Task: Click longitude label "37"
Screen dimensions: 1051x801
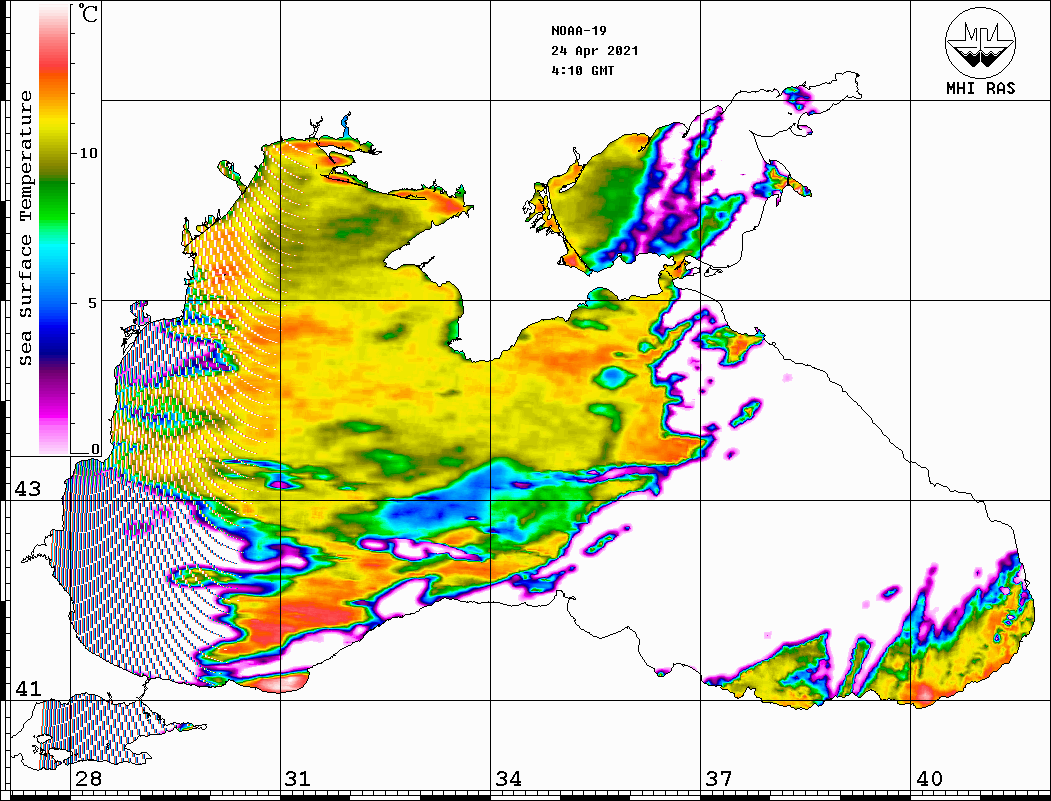Action: coord(719,779)
